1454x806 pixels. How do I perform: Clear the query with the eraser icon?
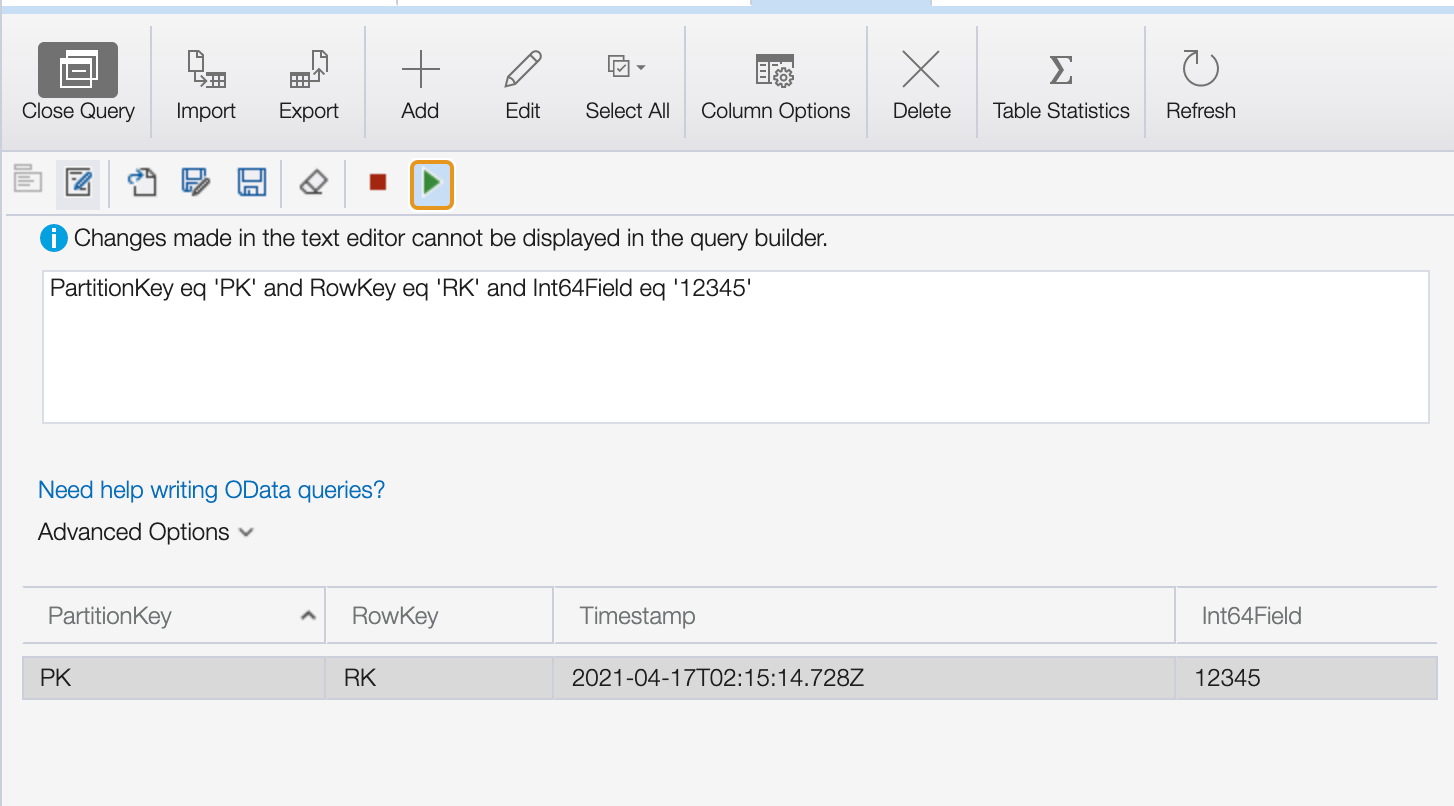click(x=313, y=183)
